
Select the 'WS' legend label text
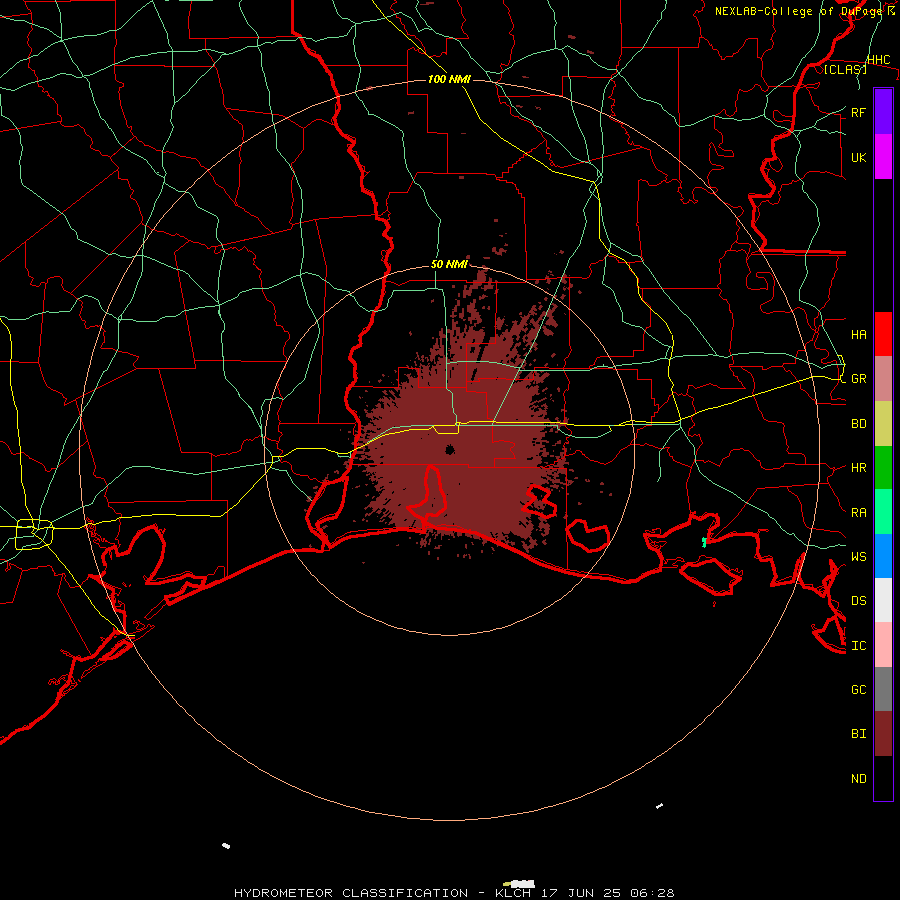pos(858,556)
